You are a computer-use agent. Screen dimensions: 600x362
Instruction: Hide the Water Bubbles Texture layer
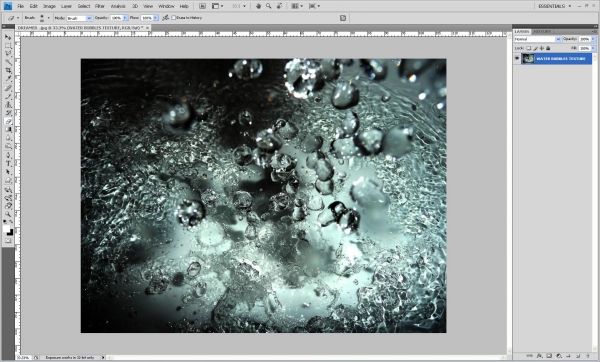point(517,59)
